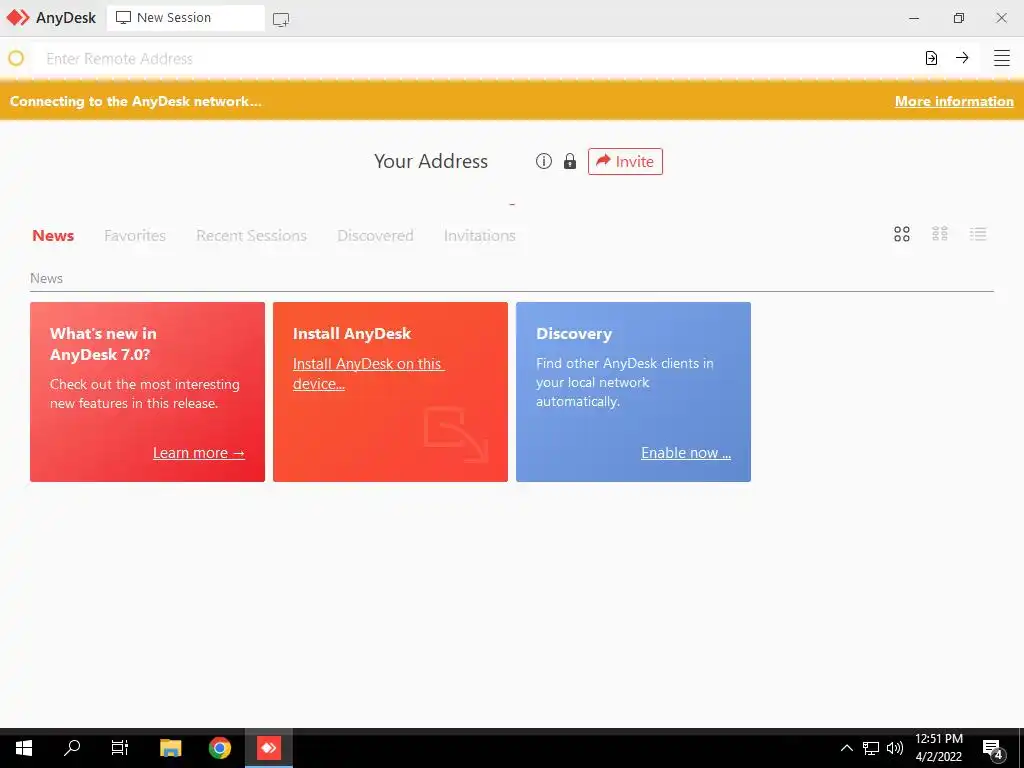Show hidden system tray icons
Image resolution: width=1024 pixels, height=768 pixels.
(x=846, y=748)
